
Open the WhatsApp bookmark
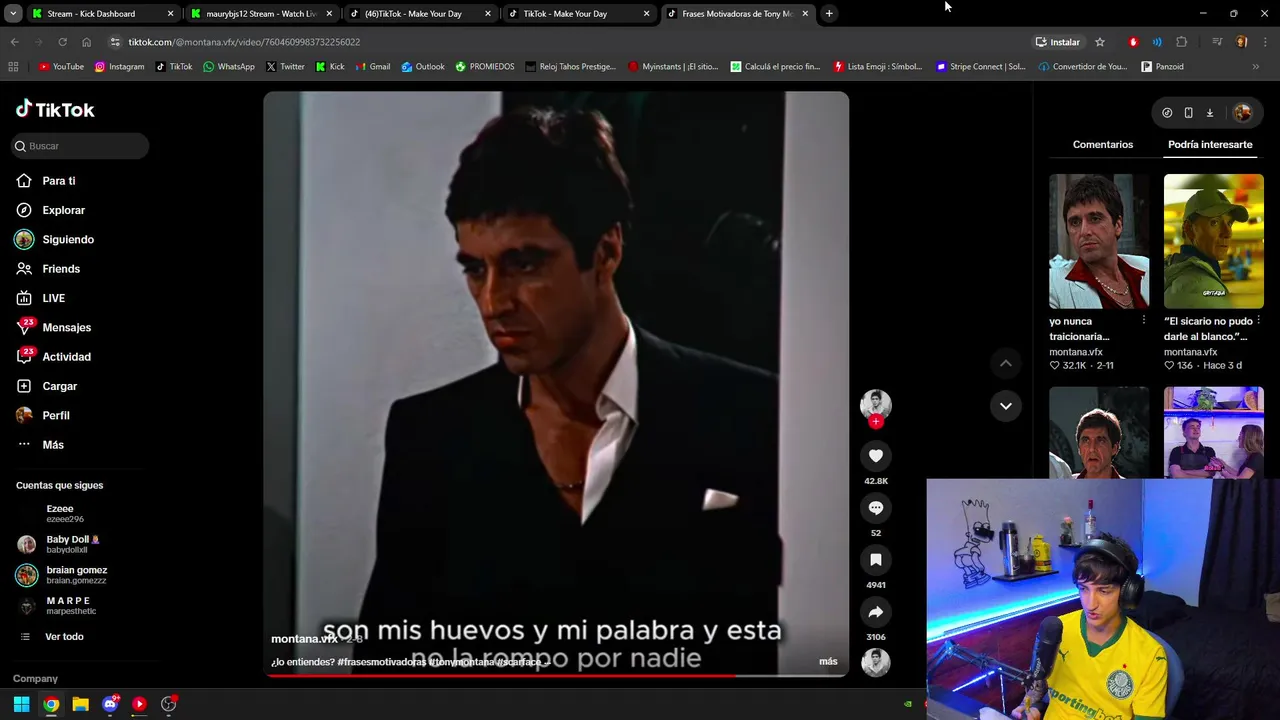(x=228, y=67)
